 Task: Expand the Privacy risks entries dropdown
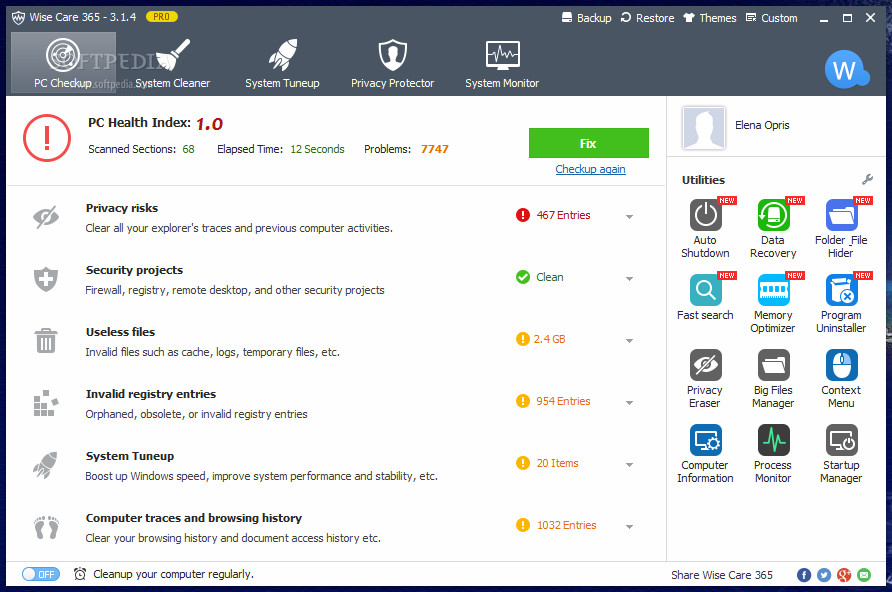click(x=630, y=216)
